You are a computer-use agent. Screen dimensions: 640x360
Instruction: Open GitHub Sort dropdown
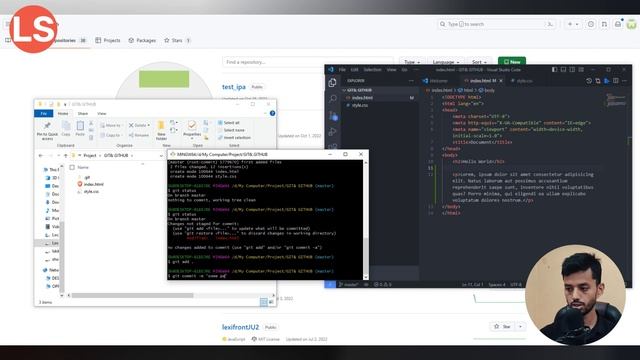[x=479, y=62]
